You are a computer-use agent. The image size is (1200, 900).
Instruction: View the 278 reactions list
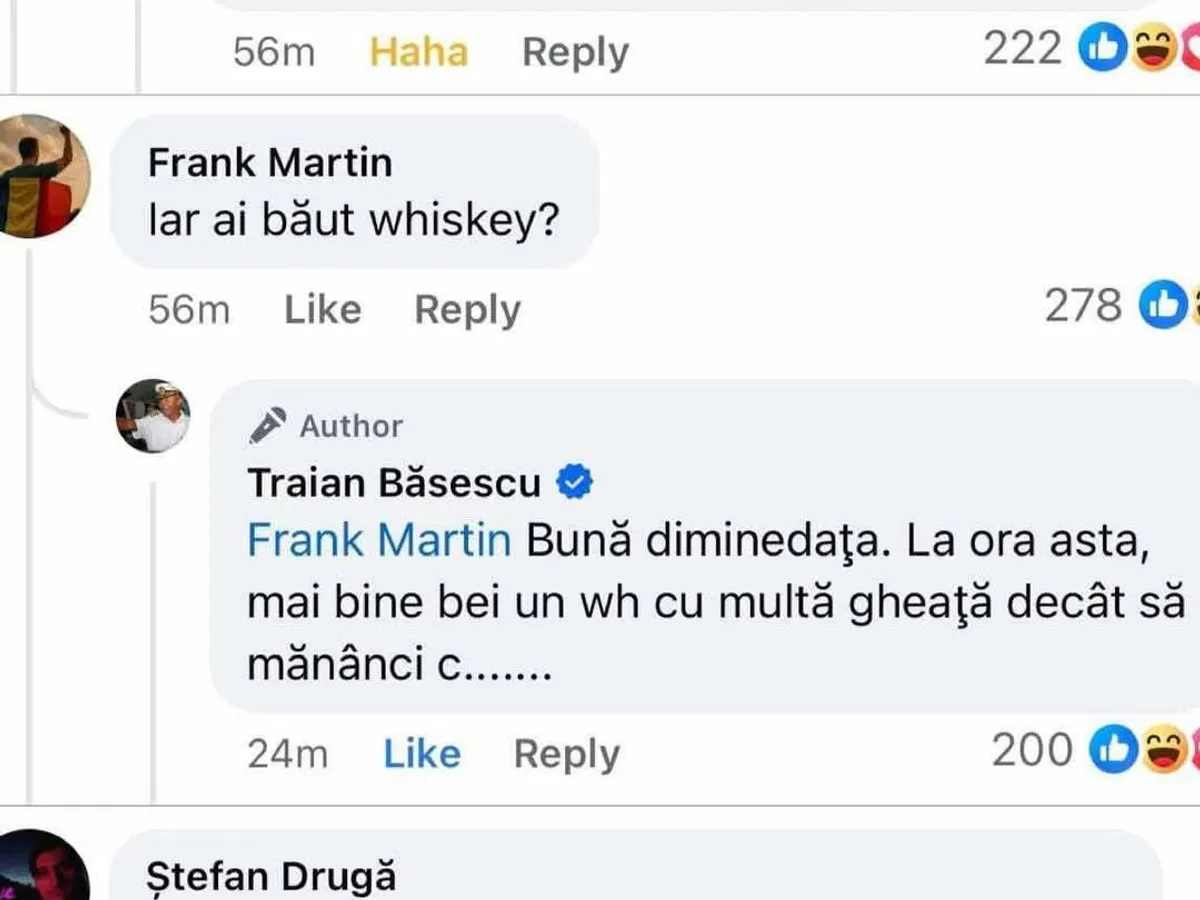click(1084, 306)
